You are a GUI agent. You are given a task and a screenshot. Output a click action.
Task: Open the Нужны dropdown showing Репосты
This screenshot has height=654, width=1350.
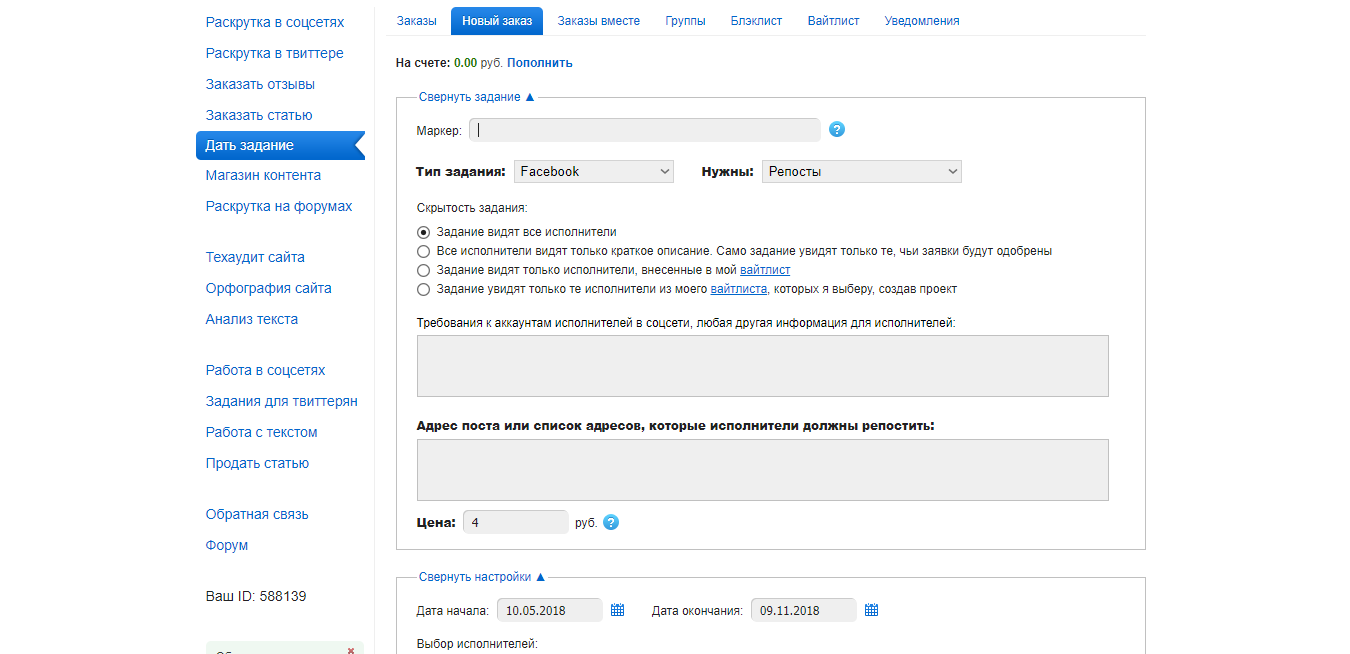click(x=861, y=172)
